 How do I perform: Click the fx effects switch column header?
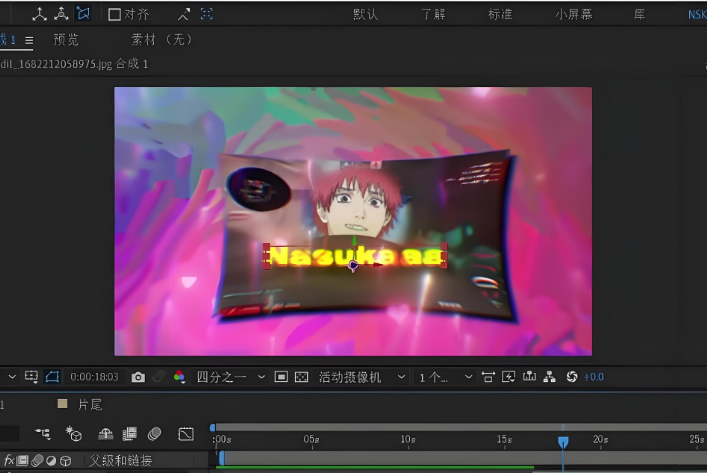pos(9,460)
